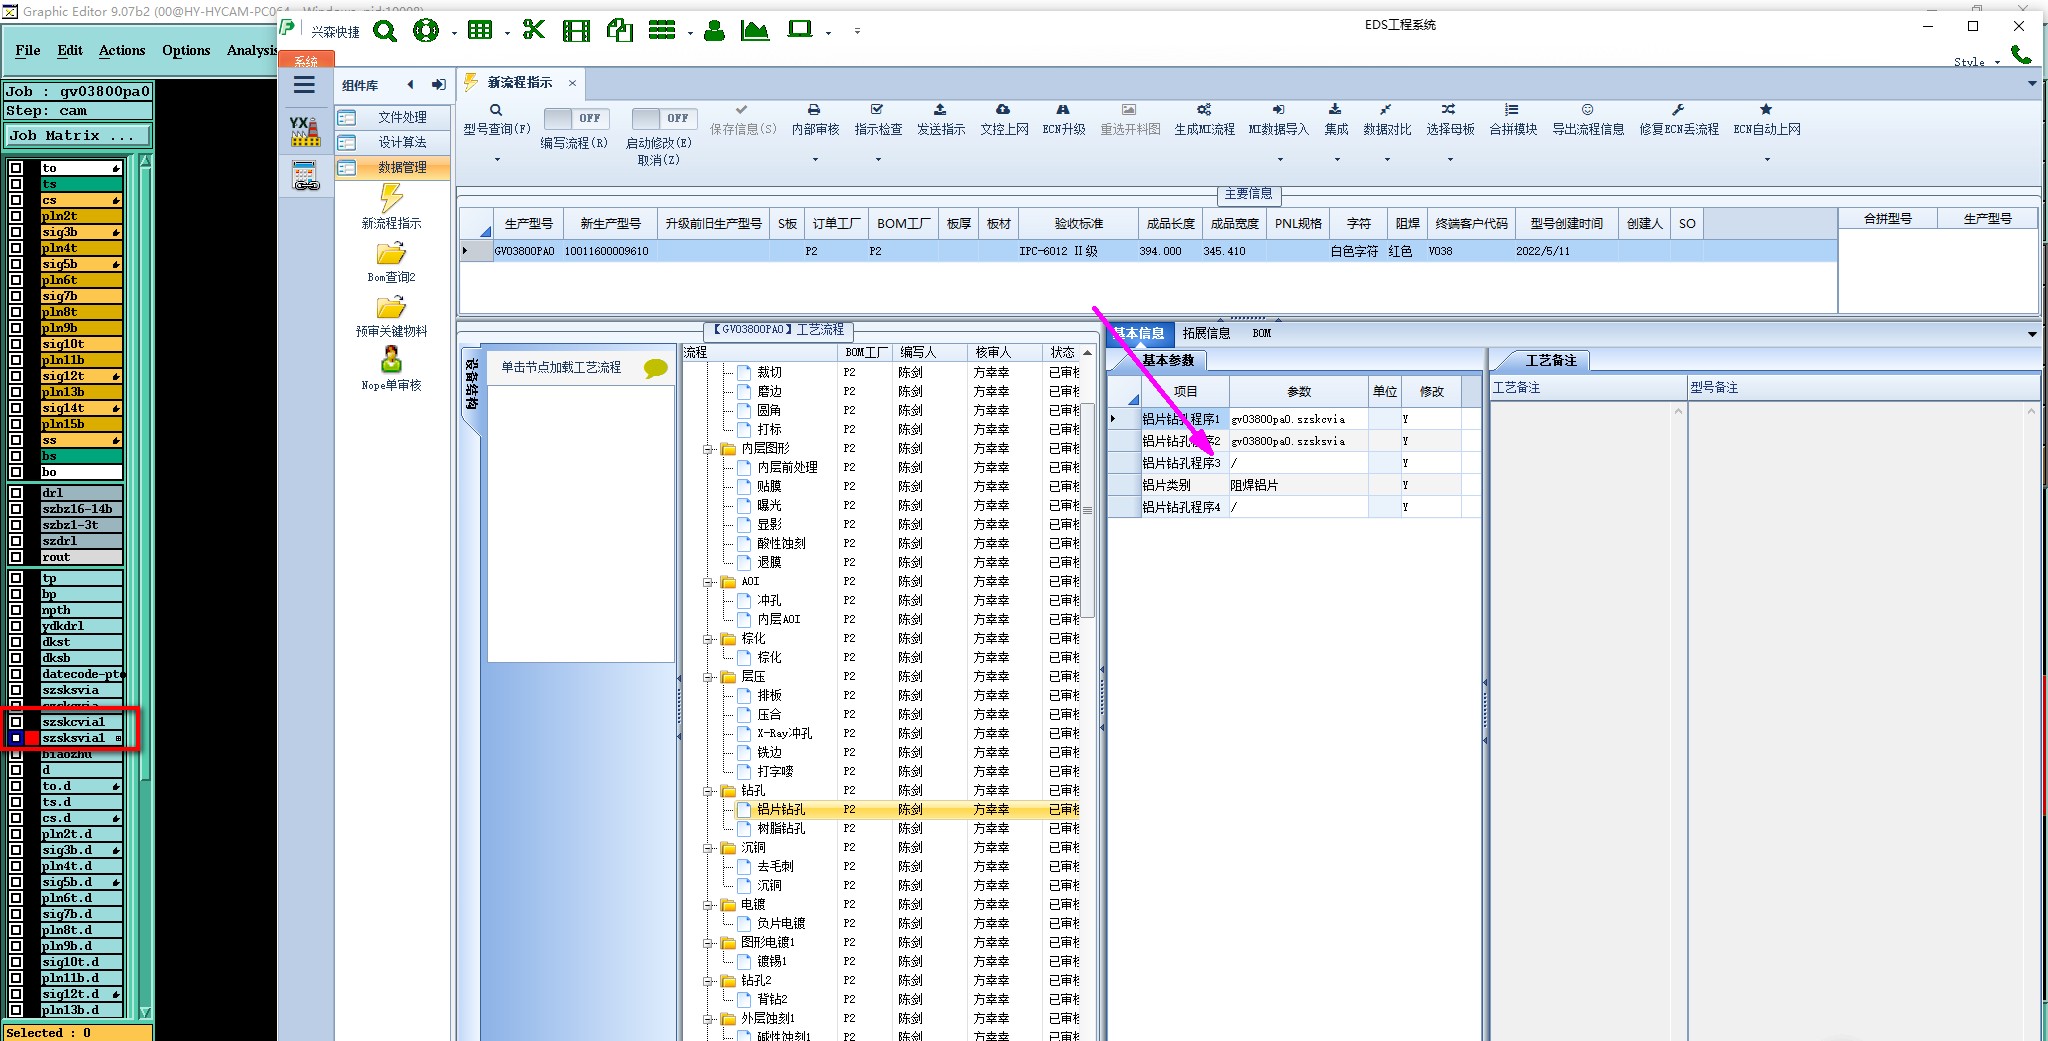Click 导出流程信息 smiley toolbar button
This screenshot has width=2048, height=1041.
pyautogui.click(x=1588, y=119)
